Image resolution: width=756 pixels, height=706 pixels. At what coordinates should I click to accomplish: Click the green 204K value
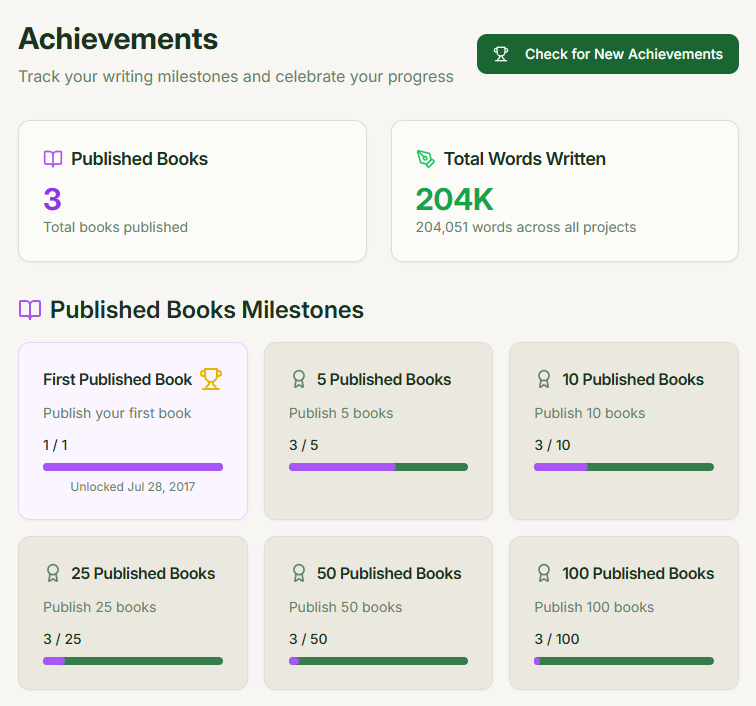(455, 199)
